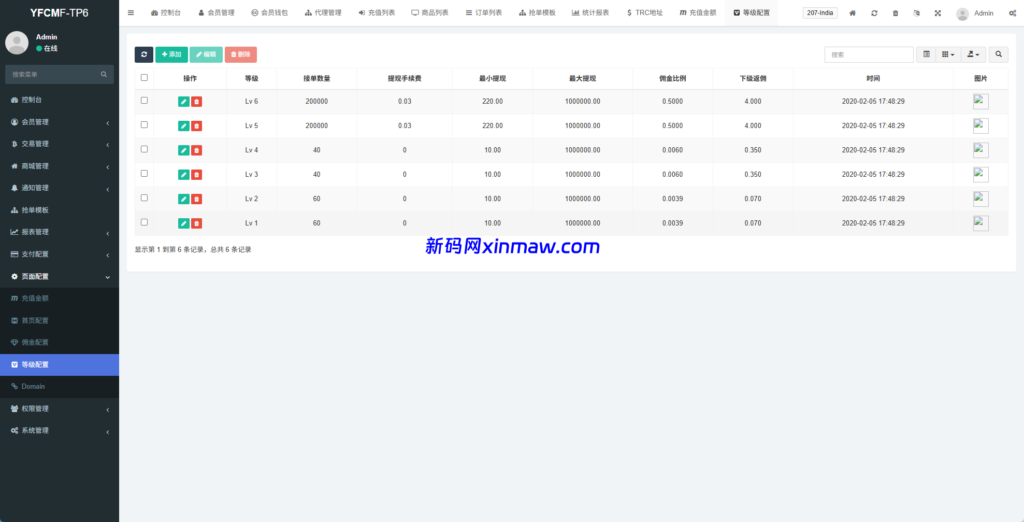The height and width of the screenshot is (522, 1024).
Task: Click the red 删除 toolbar button
Action: [x=241, y=55]
